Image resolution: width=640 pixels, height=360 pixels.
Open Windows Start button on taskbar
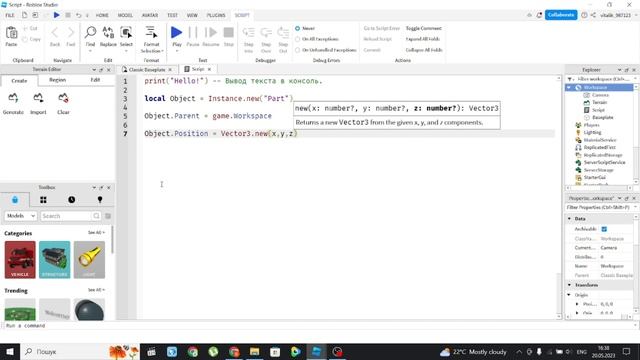10,351
